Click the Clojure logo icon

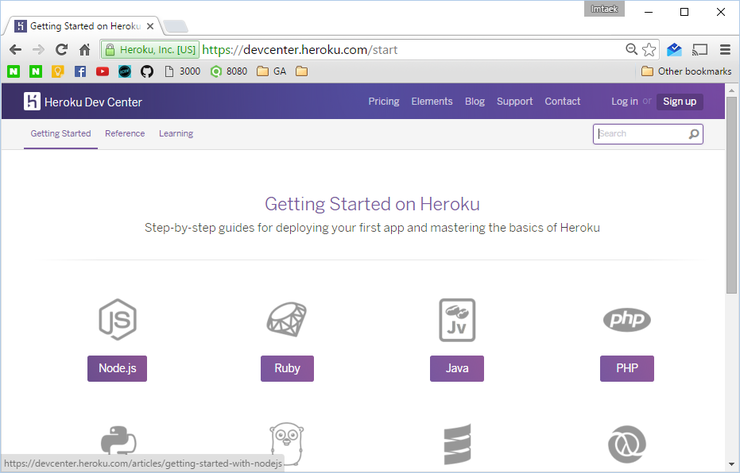coord(627,444)
